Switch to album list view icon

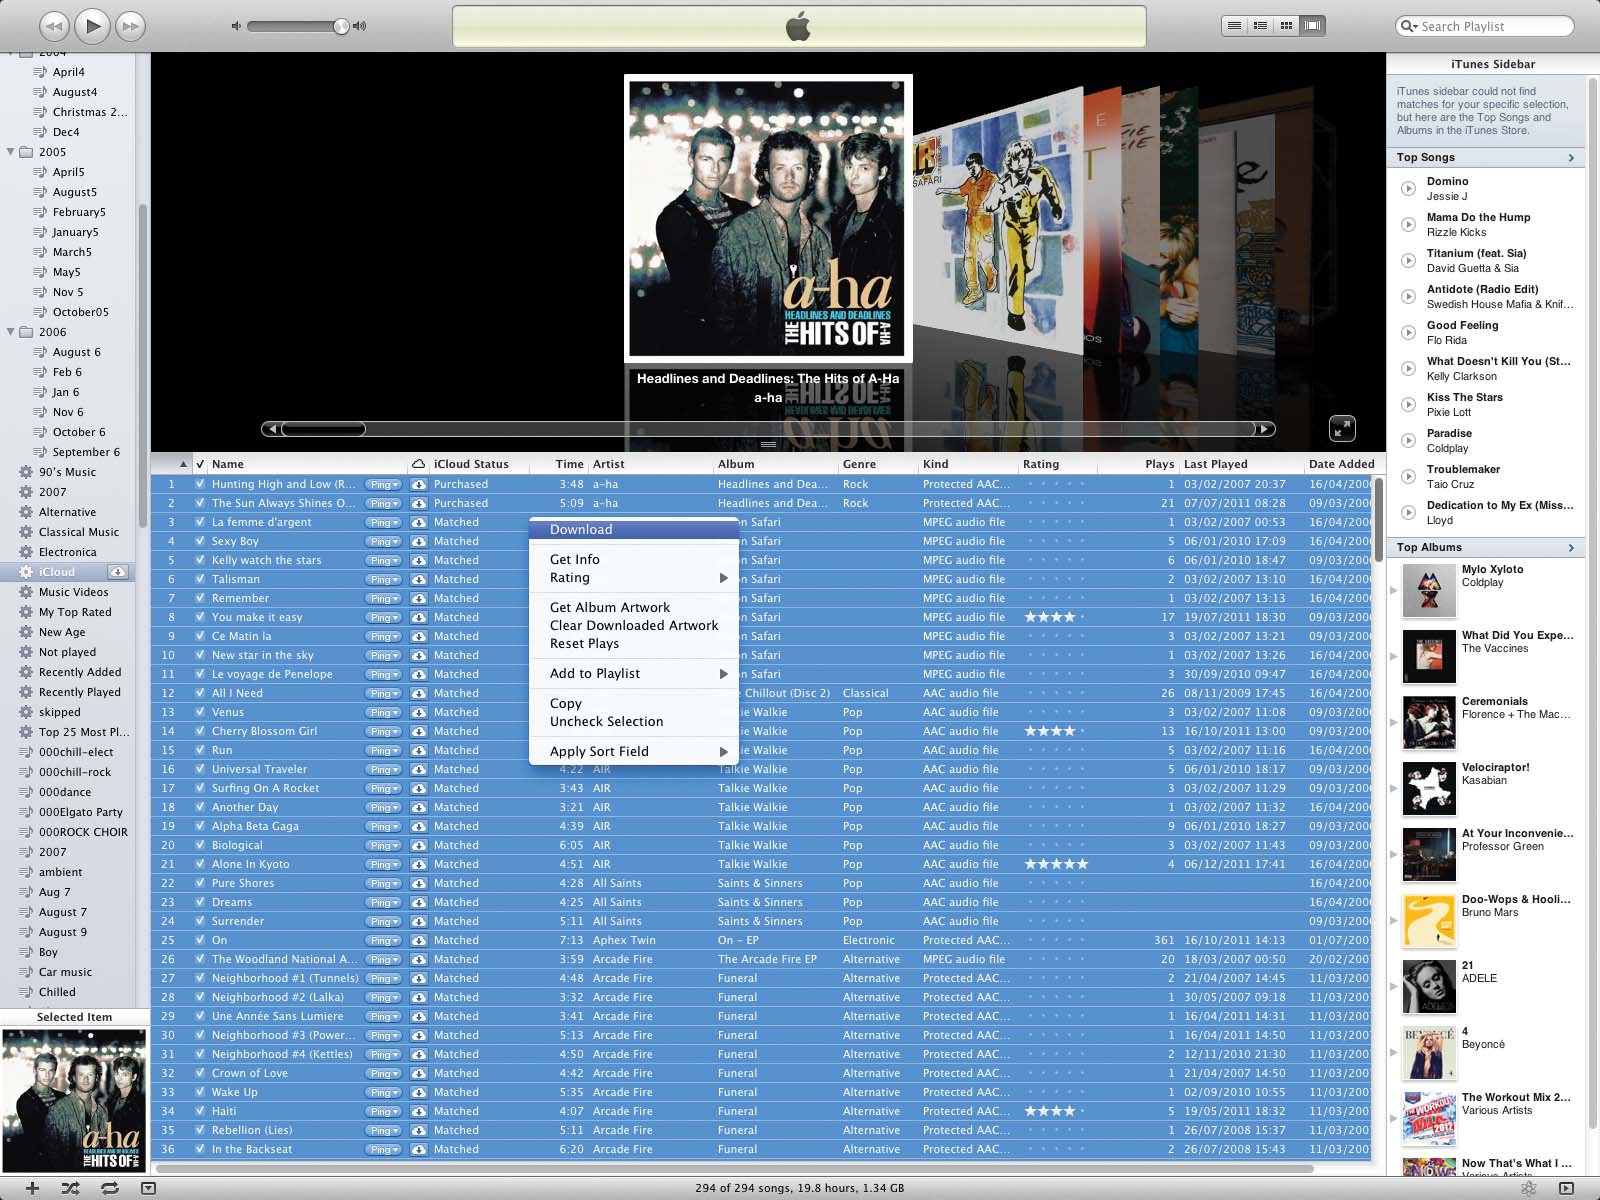(x=1261, y=25)
